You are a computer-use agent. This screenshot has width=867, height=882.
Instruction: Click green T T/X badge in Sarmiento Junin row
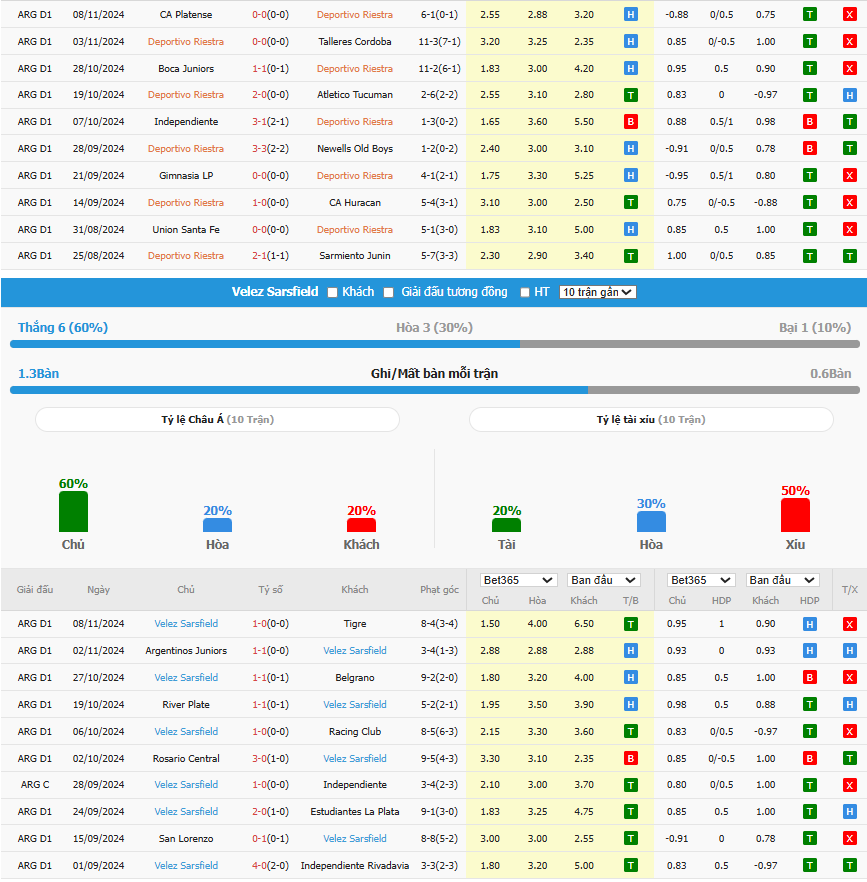850,256
